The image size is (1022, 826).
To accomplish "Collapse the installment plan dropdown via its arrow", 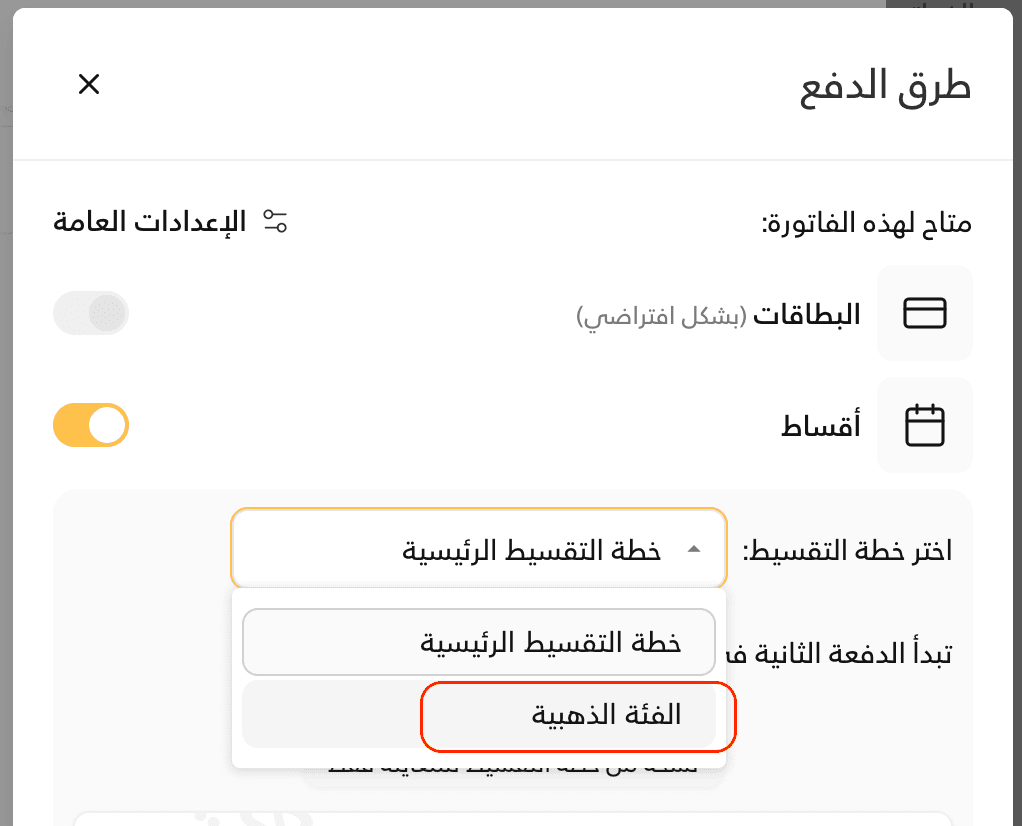I will (x=694, y=550).
